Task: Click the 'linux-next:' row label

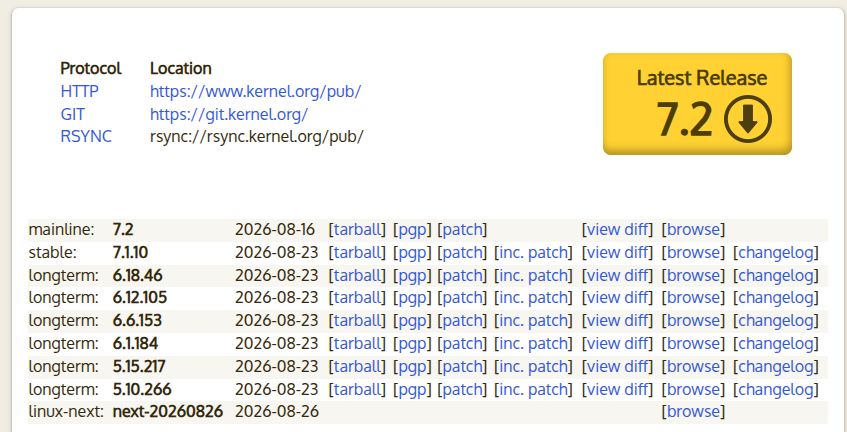Action: 66,411
